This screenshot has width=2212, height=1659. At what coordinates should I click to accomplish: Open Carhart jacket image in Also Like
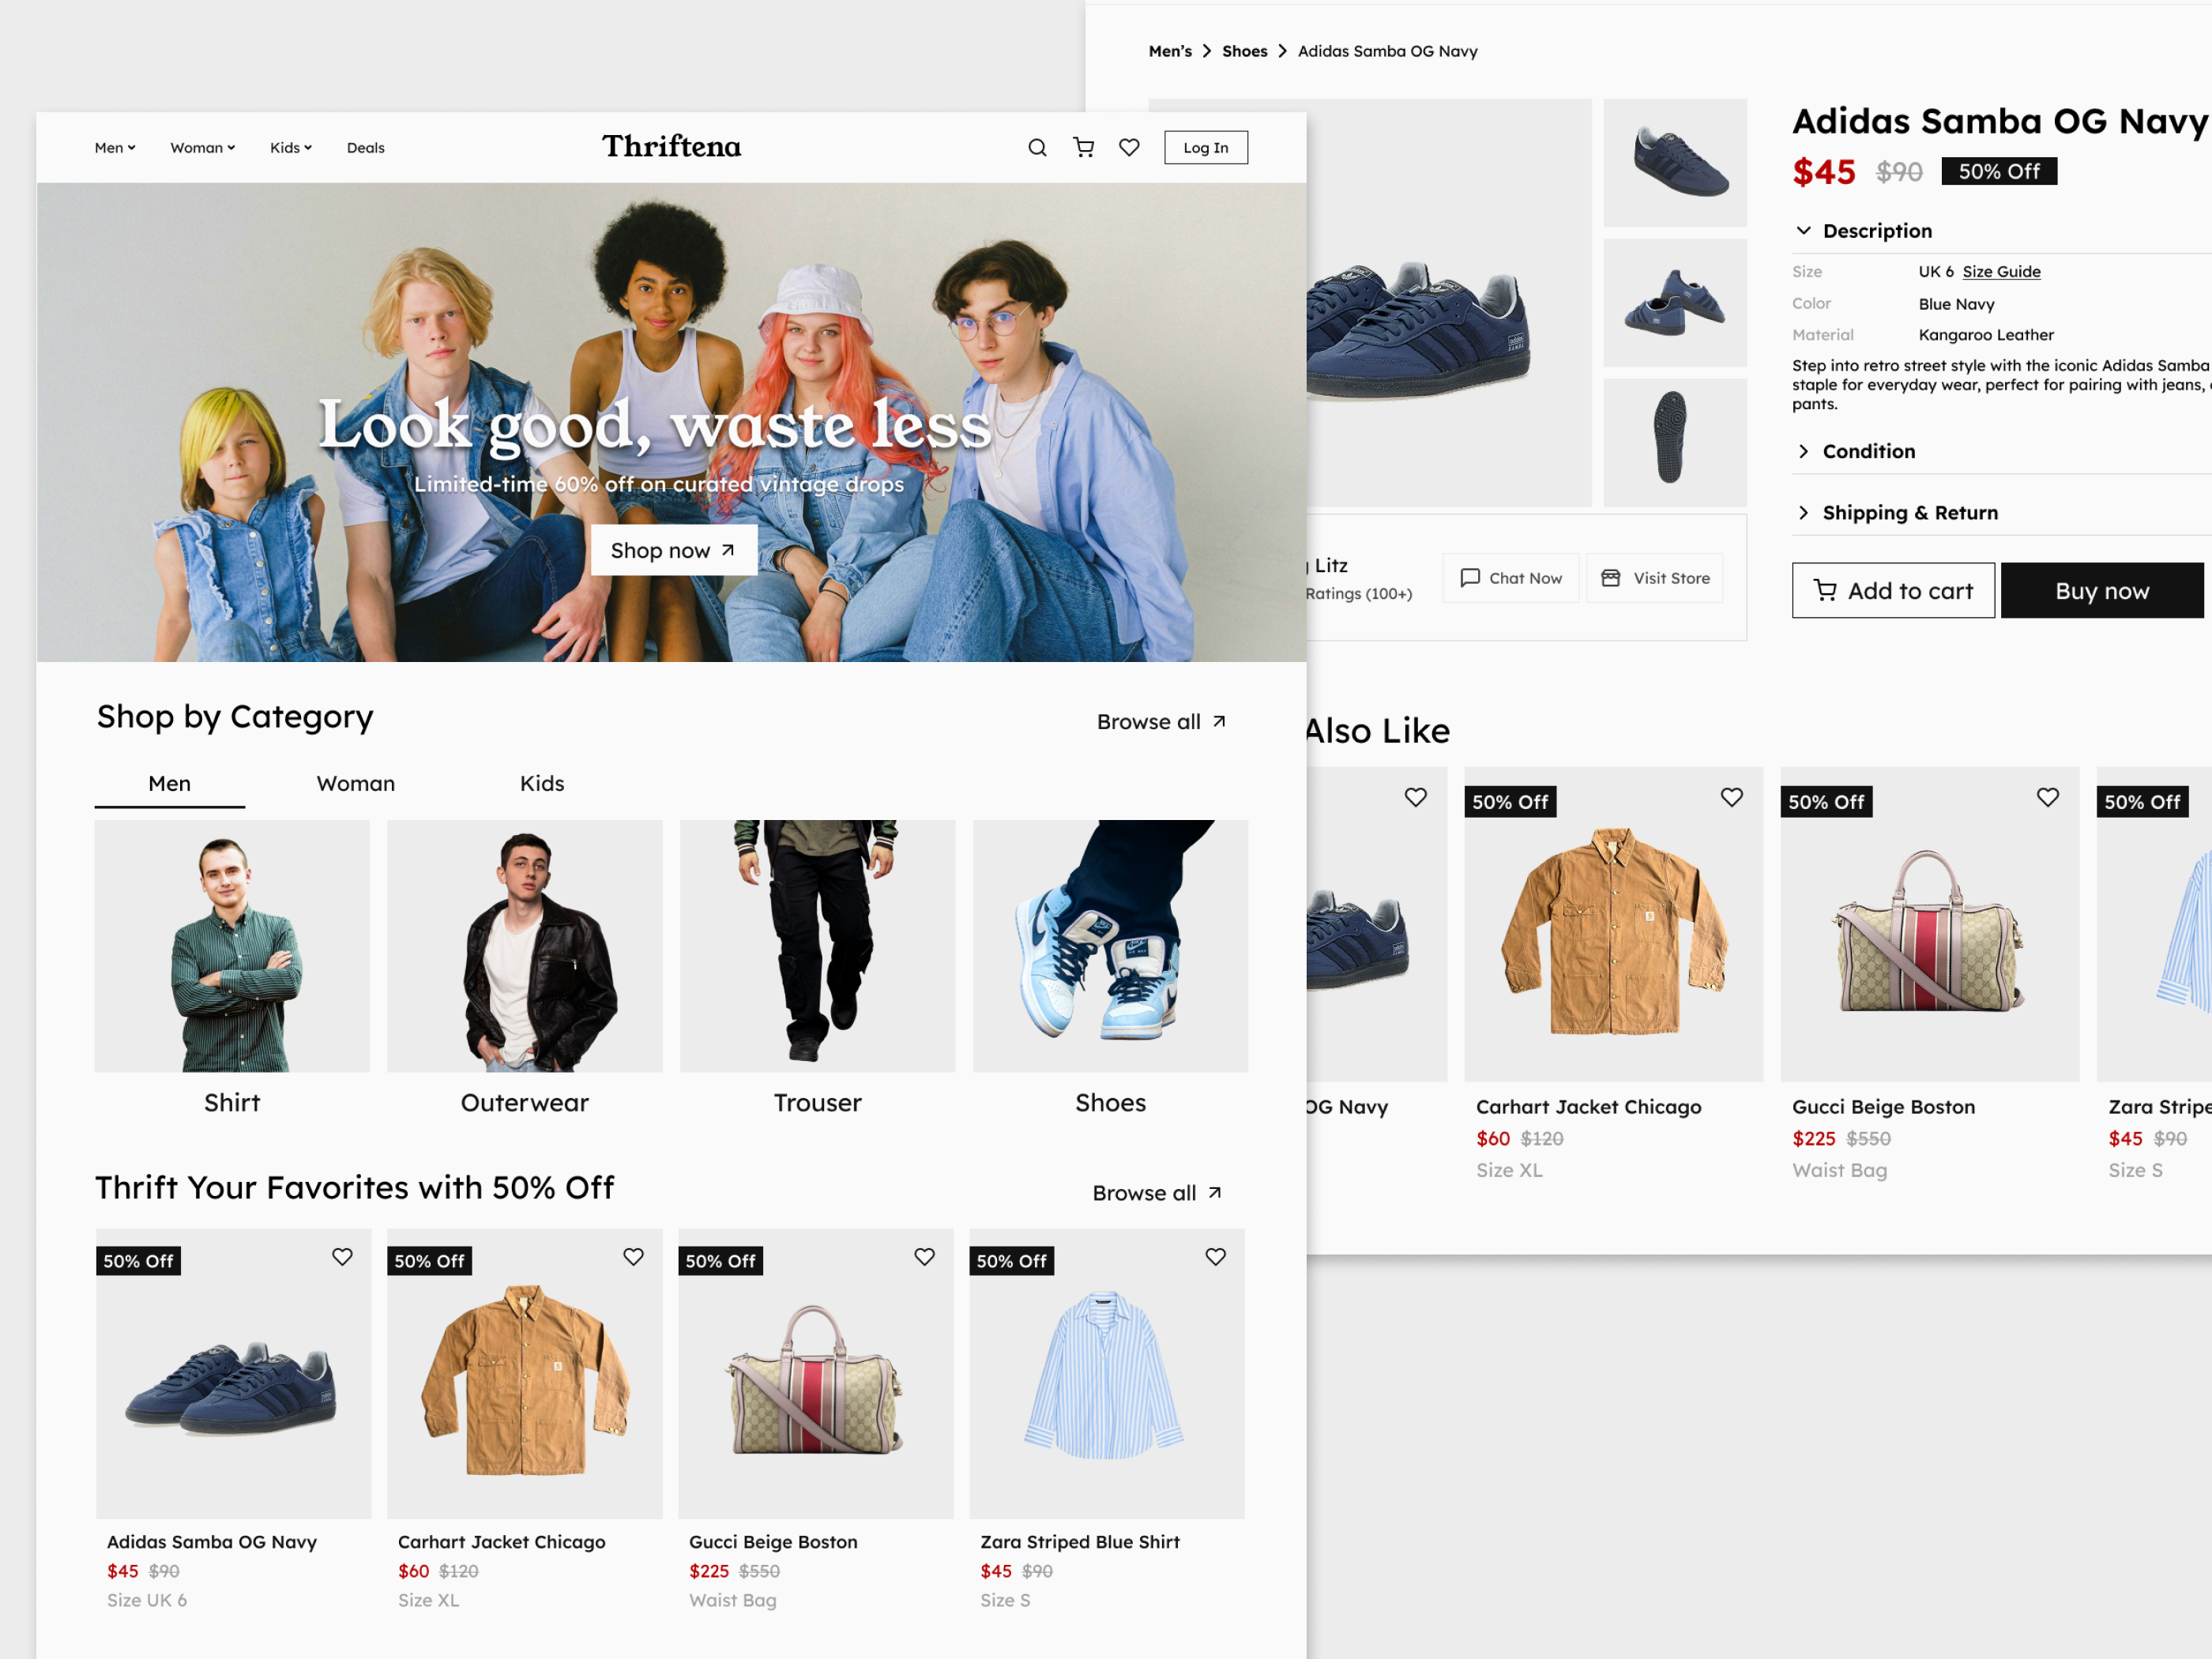(x=1613, y=925)
